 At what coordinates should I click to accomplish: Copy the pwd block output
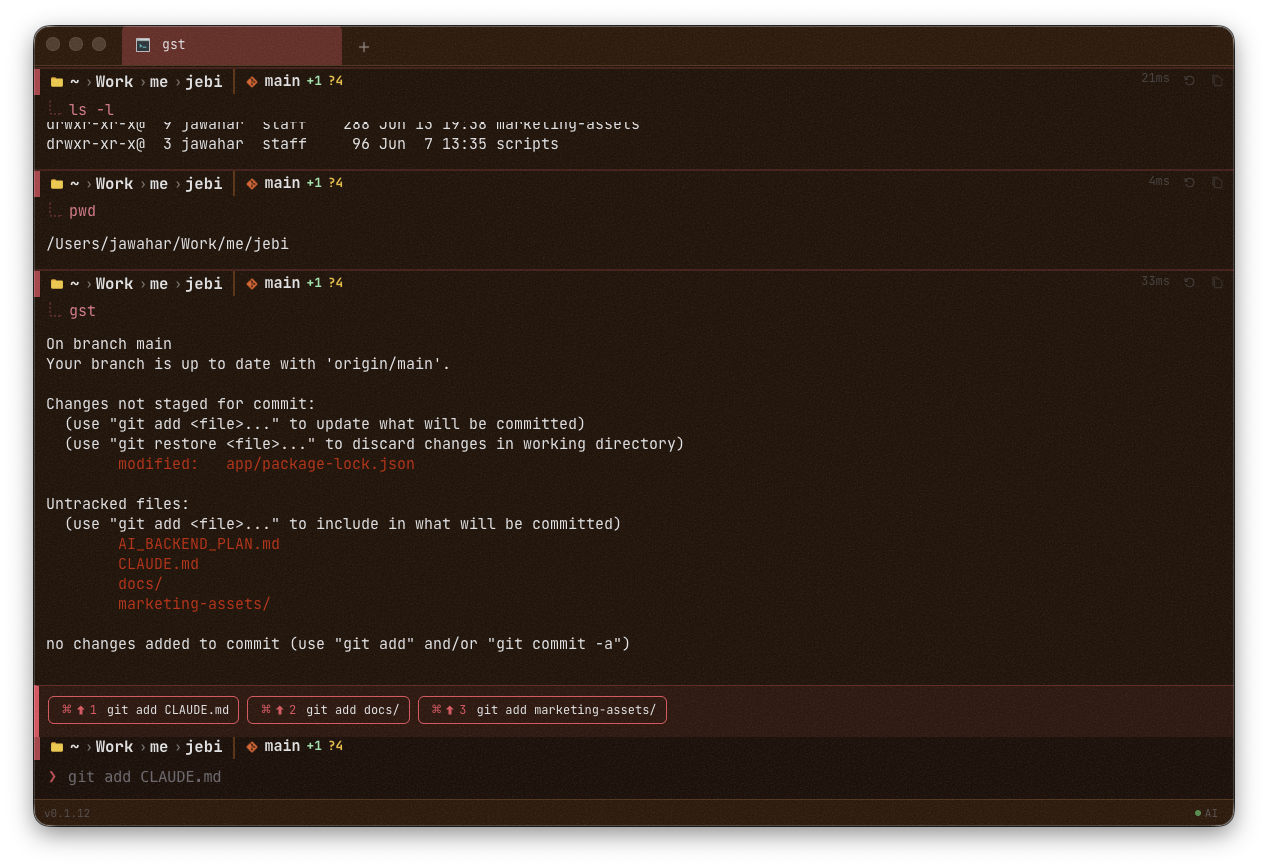pyautogui.click(x=1217, y=183)
